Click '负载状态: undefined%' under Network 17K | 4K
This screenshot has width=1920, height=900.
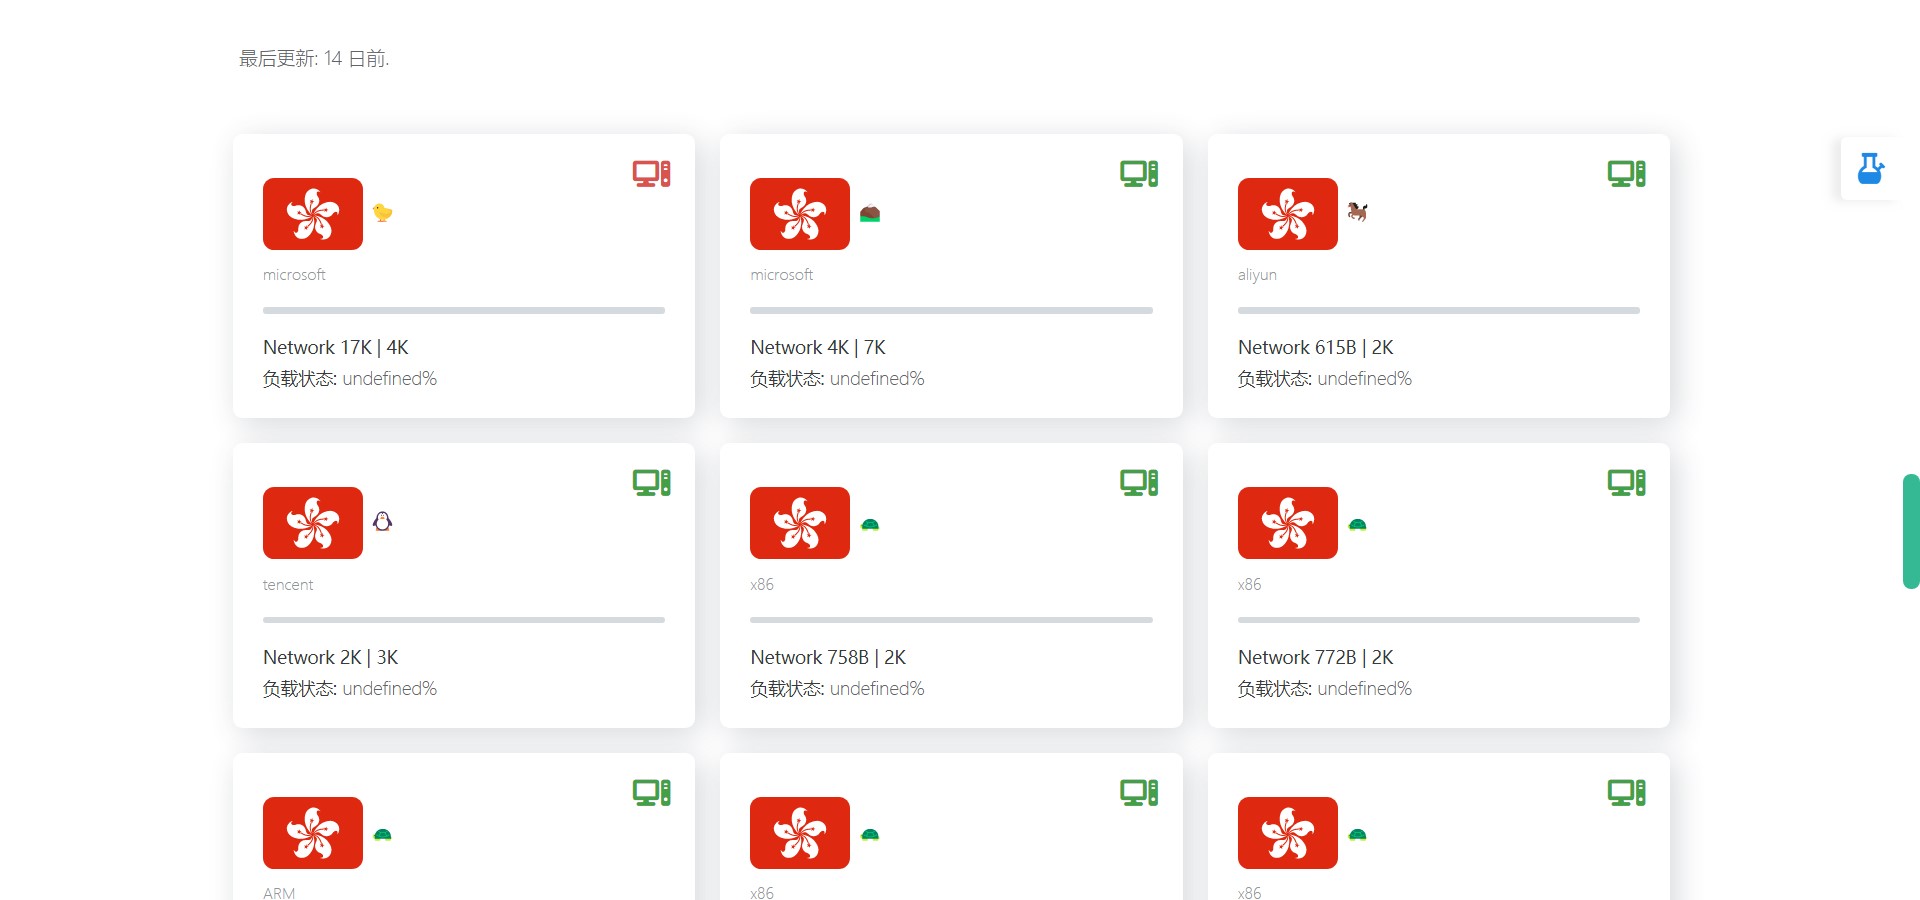pyautogui.click(x=350, y=379)
